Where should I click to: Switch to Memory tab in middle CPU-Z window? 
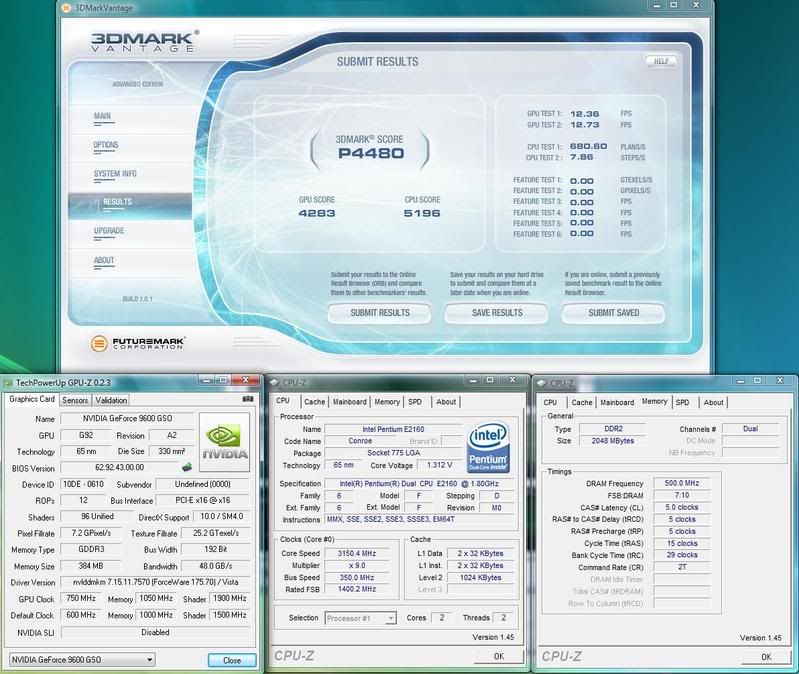pyautogui.click(x=387, y=401)
